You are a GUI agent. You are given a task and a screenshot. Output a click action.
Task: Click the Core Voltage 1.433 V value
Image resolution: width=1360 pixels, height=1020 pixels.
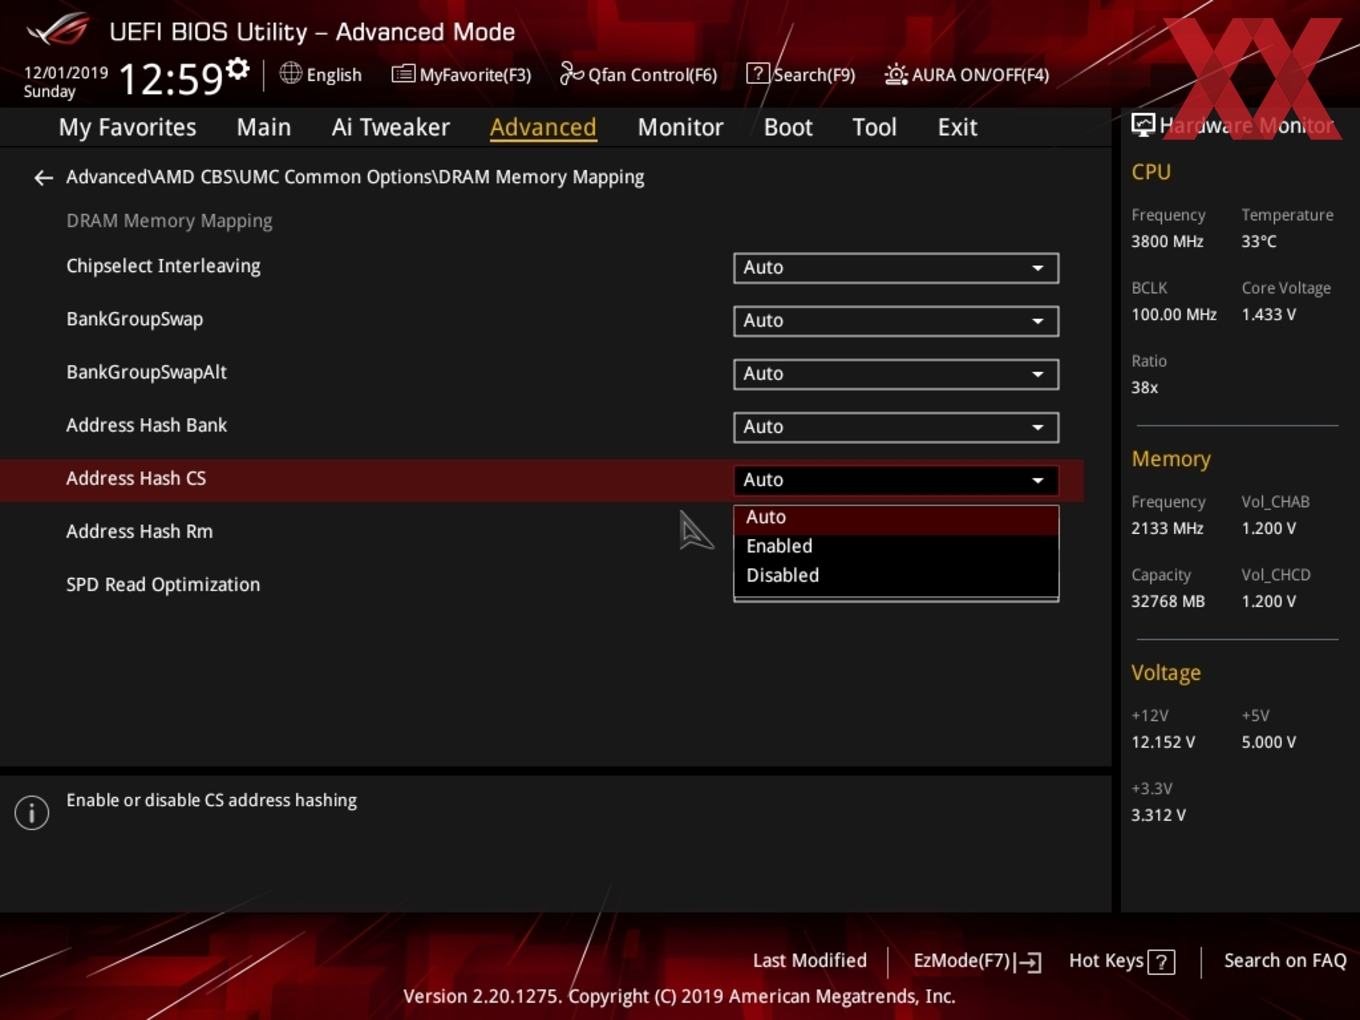1269,314
